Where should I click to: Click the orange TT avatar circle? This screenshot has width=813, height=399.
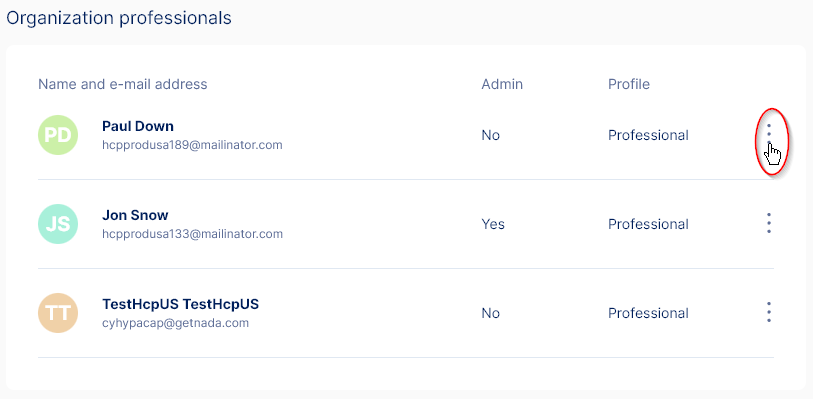(58, 313)
